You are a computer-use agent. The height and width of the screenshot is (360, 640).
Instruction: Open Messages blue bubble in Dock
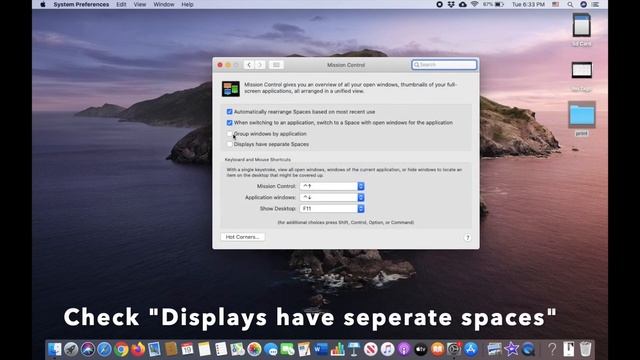coord(271,349)
